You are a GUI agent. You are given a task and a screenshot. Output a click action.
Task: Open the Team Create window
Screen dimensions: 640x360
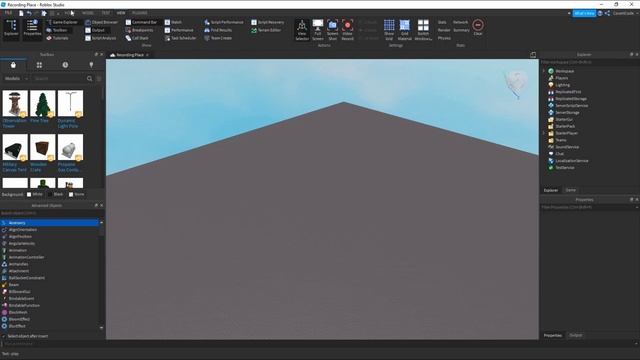pos(218,38)
